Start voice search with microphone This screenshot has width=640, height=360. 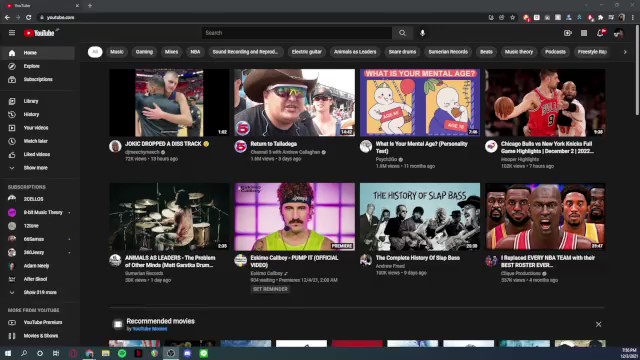(422, 33)
